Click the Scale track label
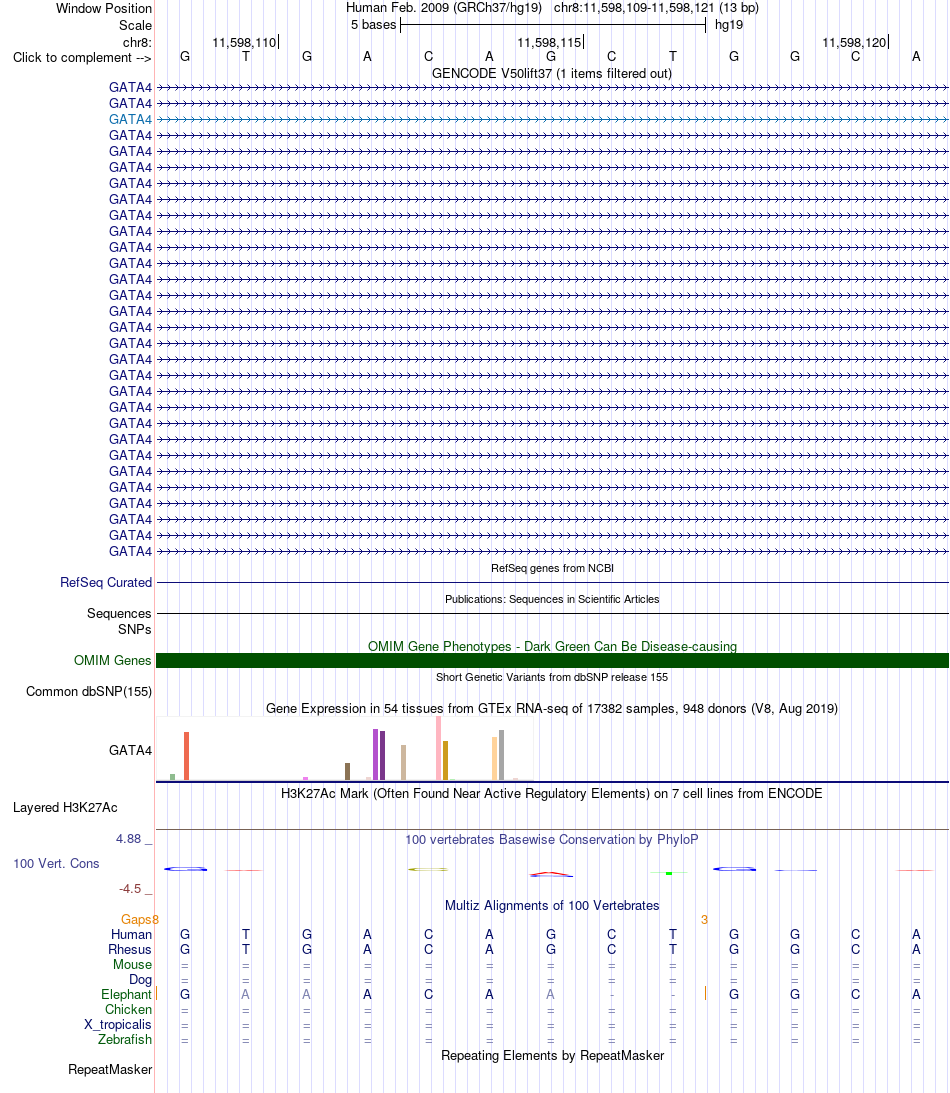 coord(135,25)
